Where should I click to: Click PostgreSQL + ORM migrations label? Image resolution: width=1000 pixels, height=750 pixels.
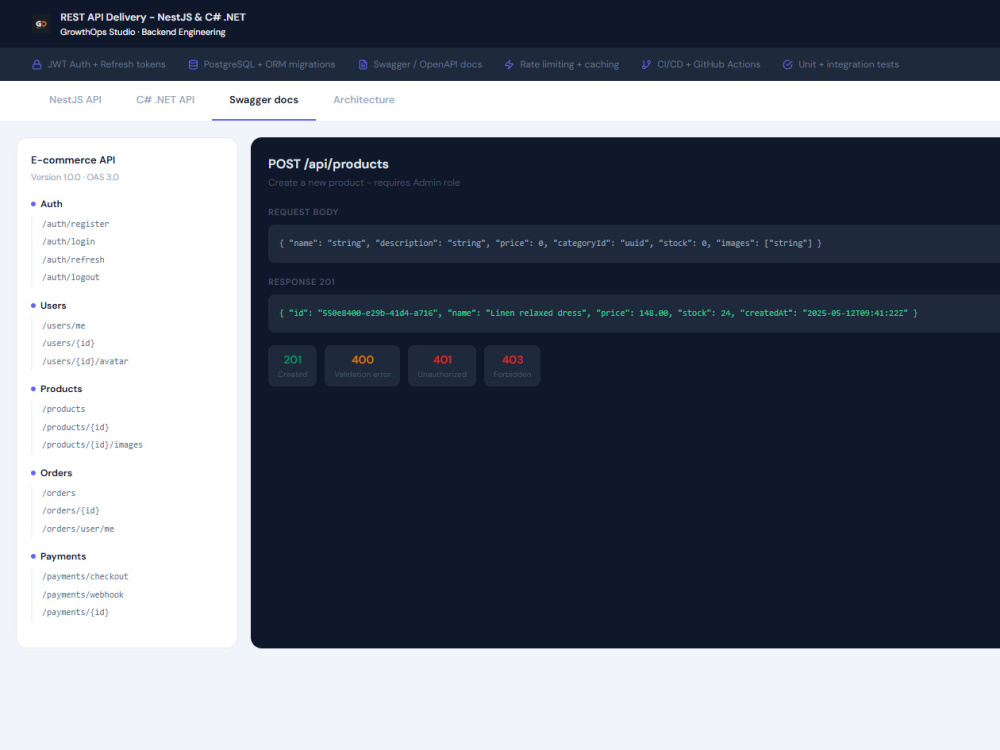click(x=269, y=64)
